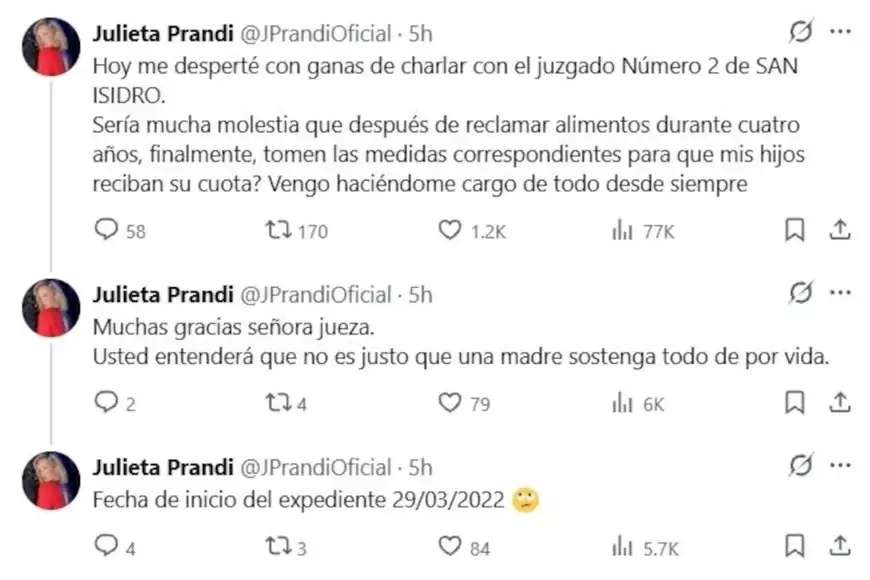Screen dimensions: 870x580
Task: Open analytics showing 77K views
Action: tap(622, 231)
